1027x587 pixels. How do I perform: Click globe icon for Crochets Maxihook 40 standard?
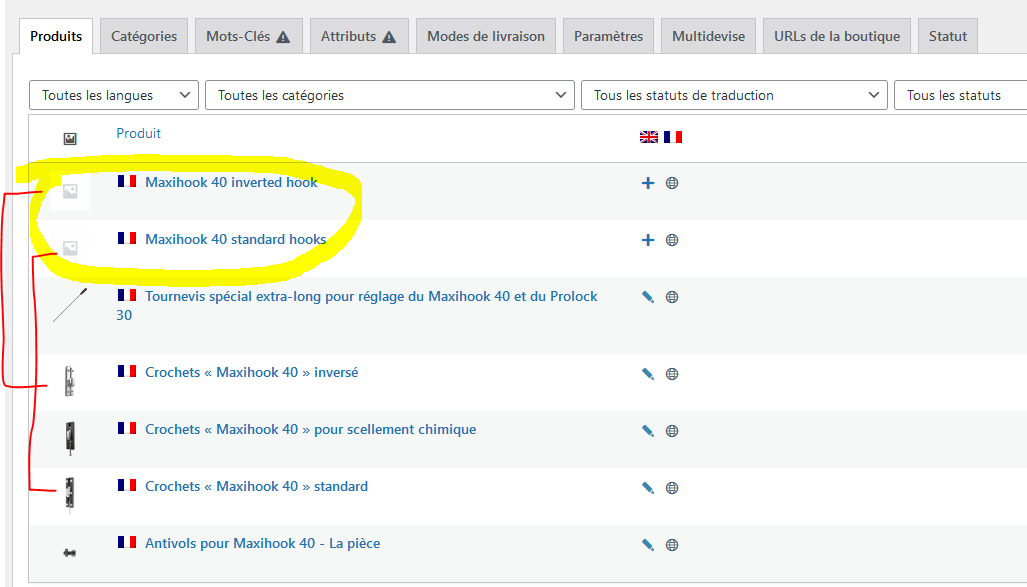click(x=672, y=487)
